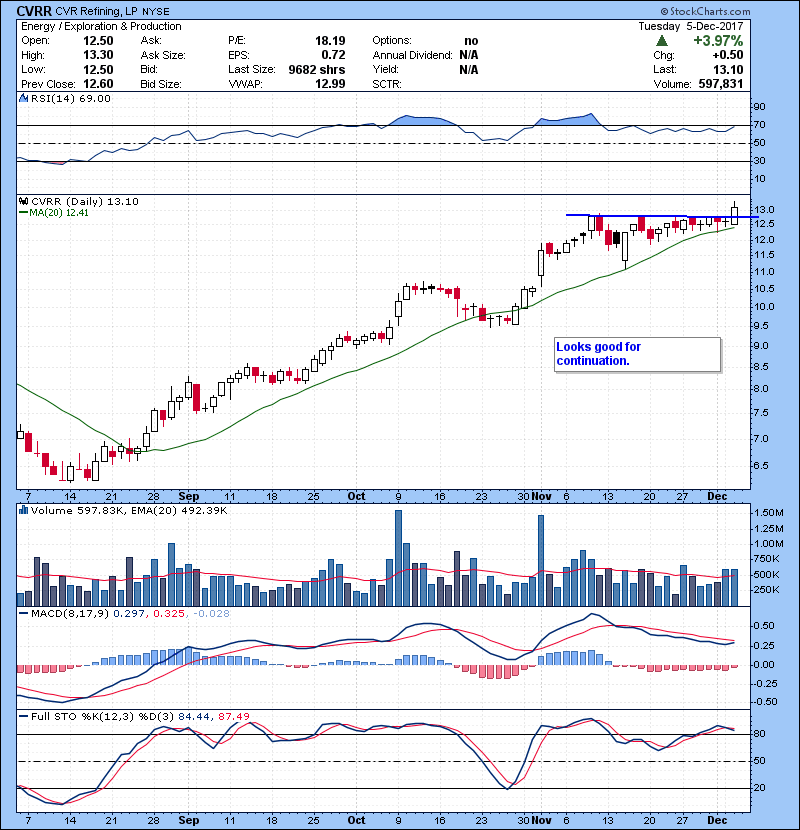Click the 'CVRR (Daily) 13.10' chart label
This screenshot has width=800, height=830.
[85, 201]
